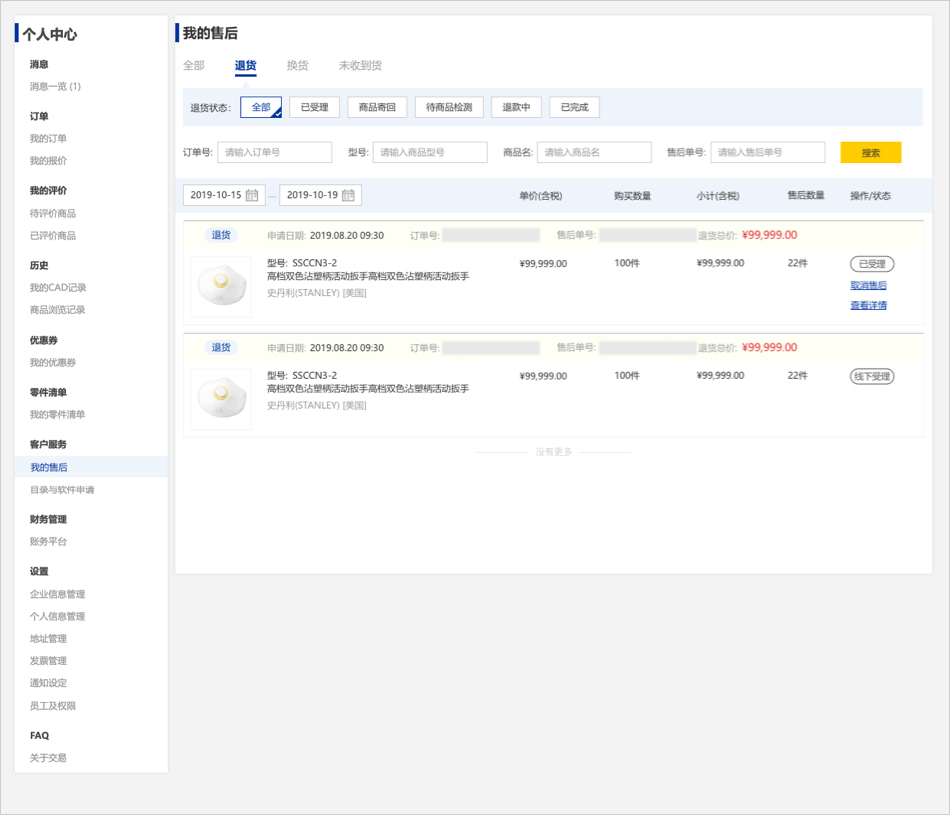Viewport: 950px width, 815px height.
Task: Open the 全部 after-sales tab
Action: (194, 66)
